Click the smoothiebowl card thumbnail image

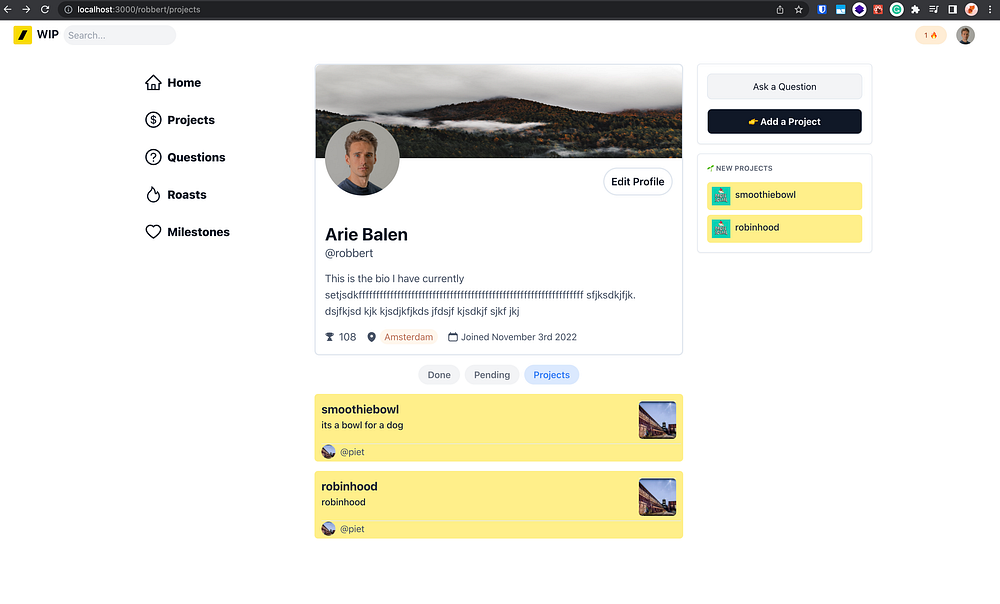pos(658,420)
